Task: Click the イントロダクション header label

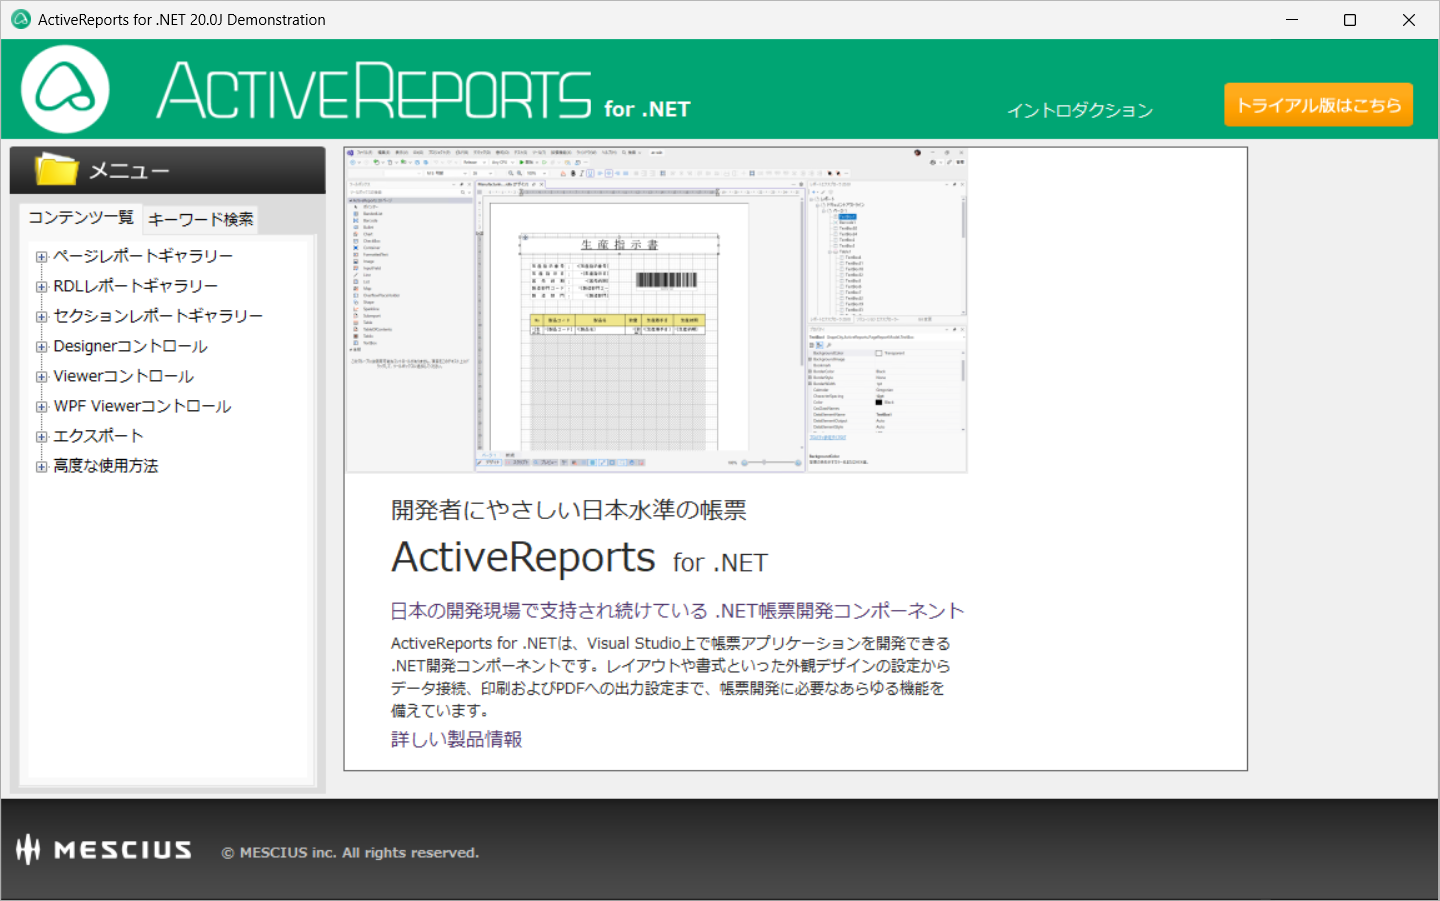Action: (1080, 110)
